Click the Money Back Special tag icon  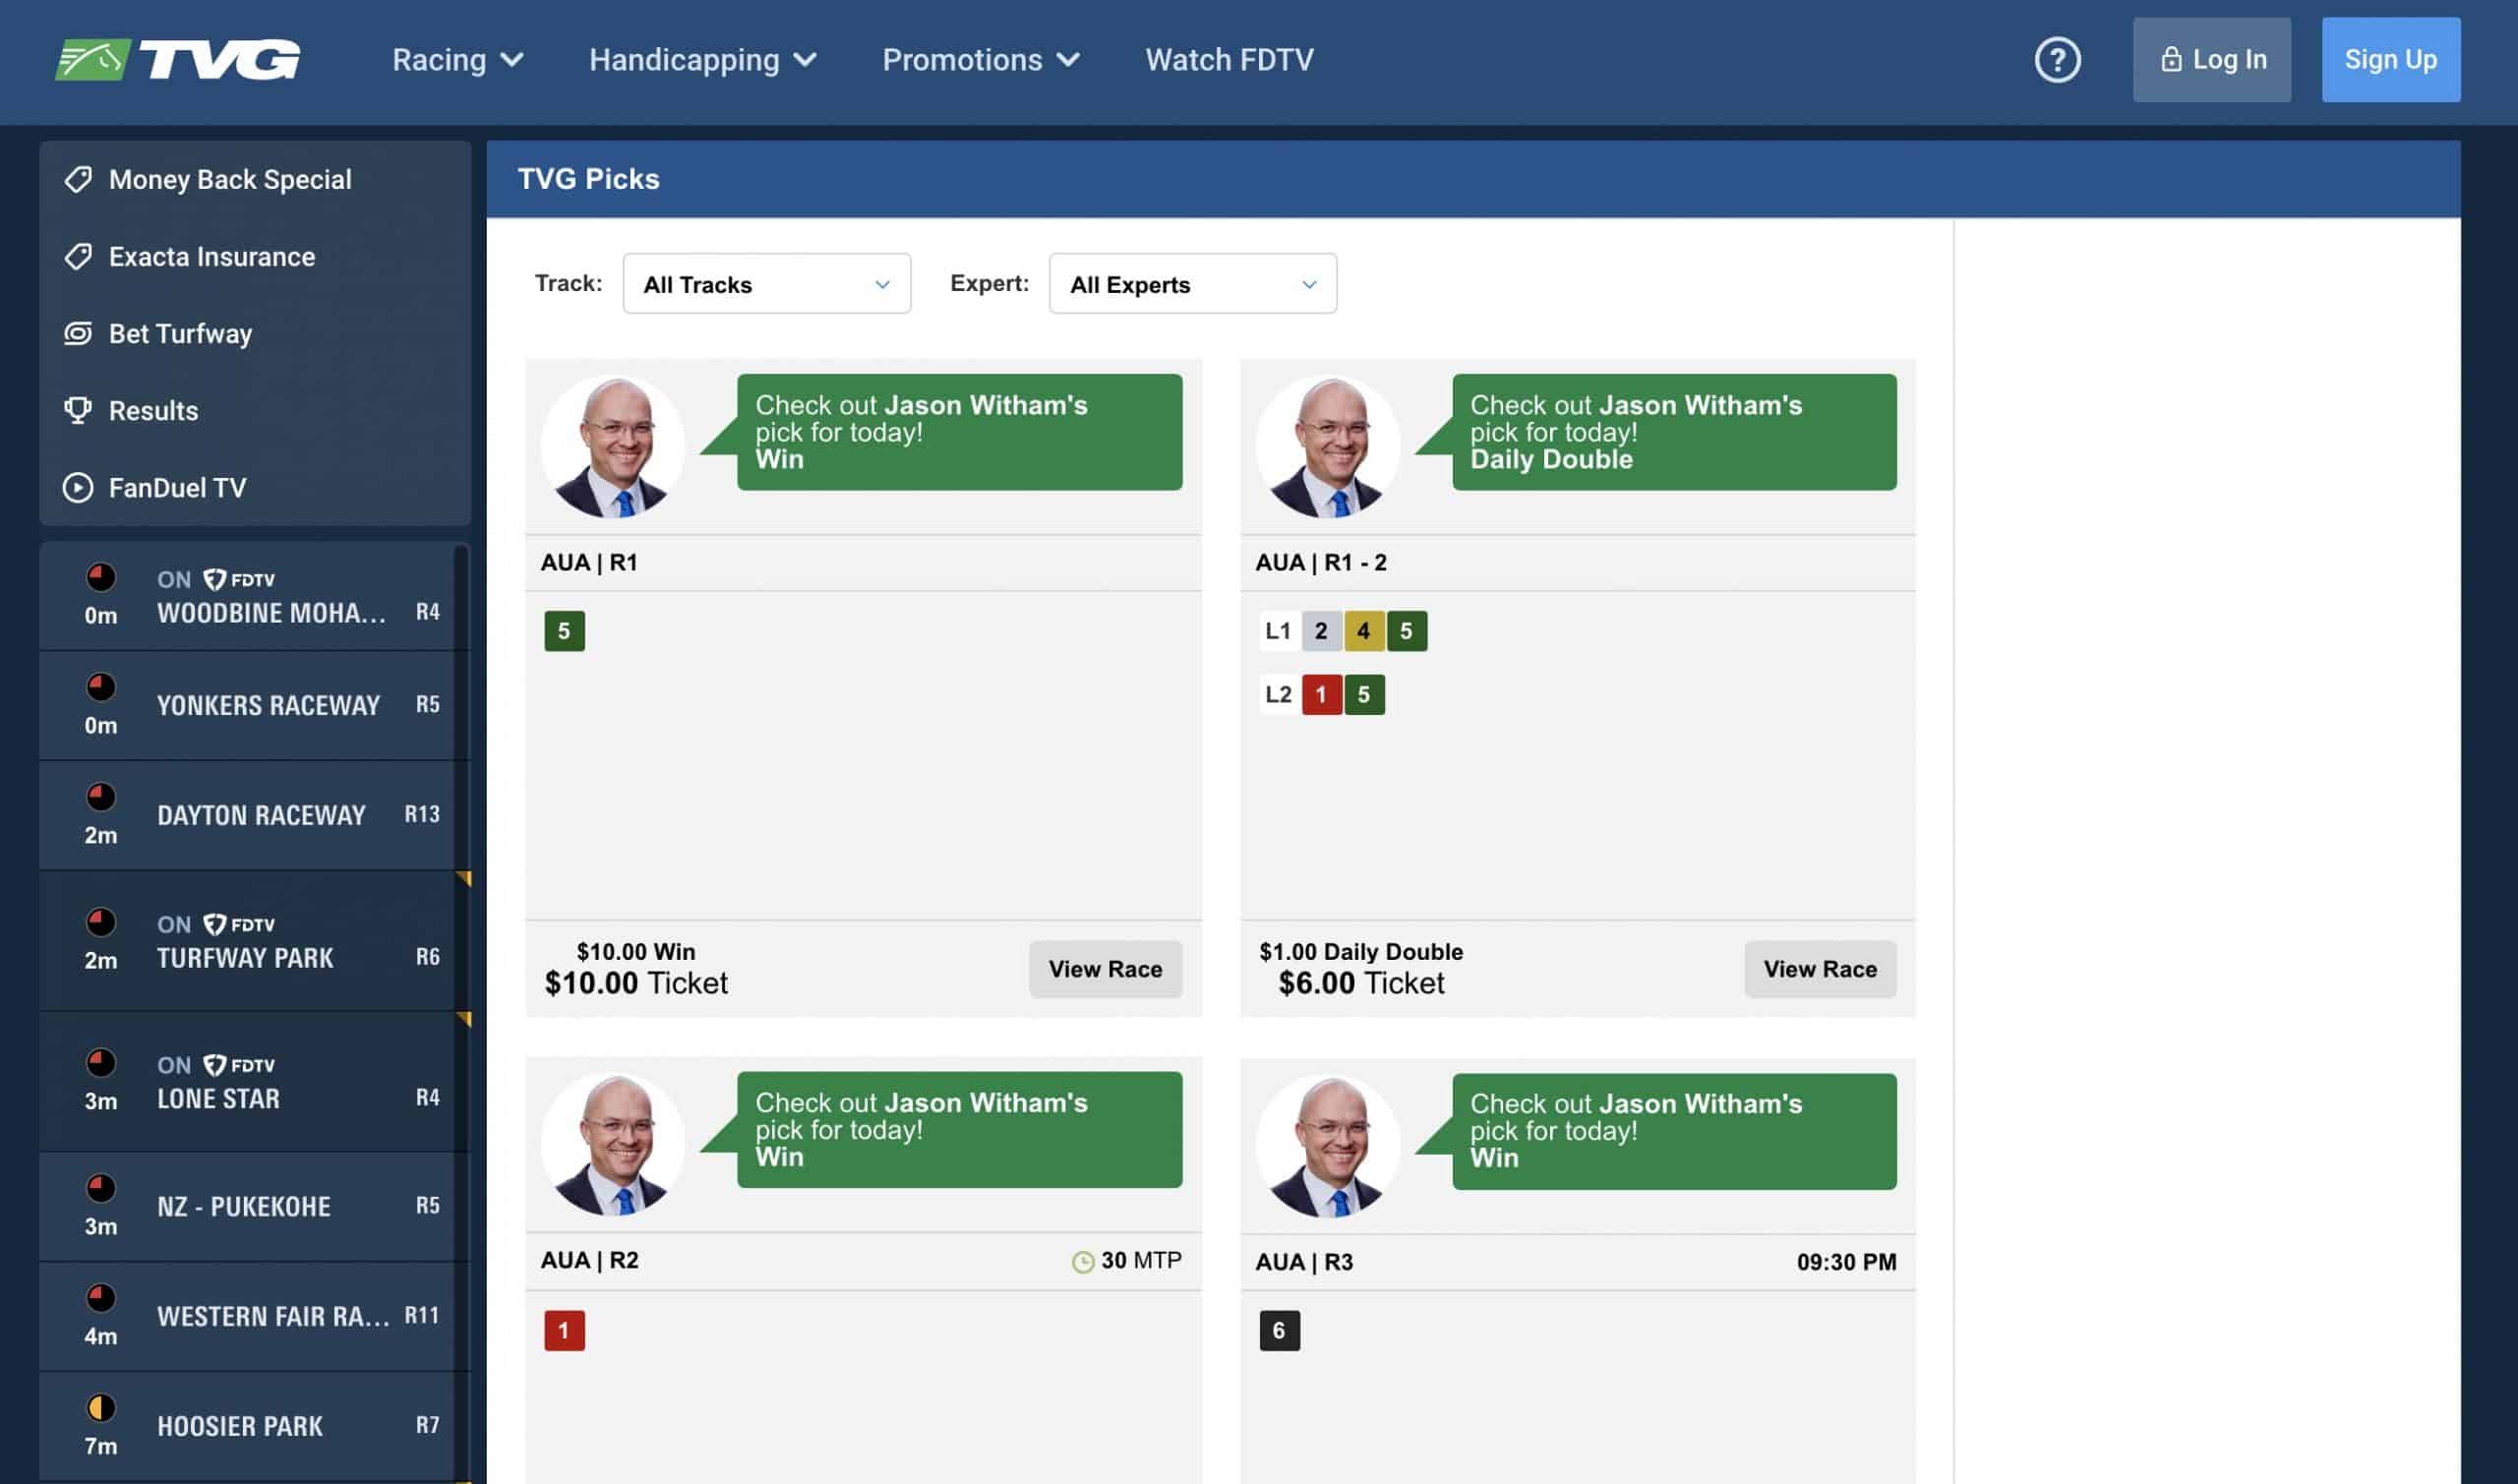(x=78, y=179)
